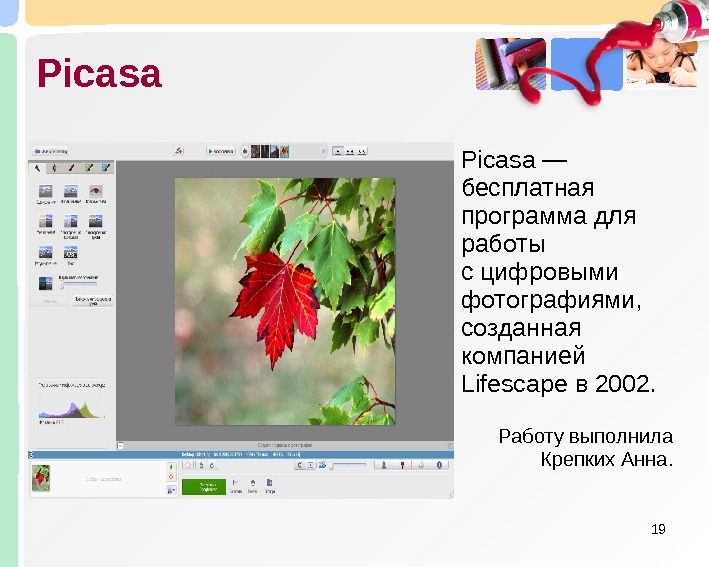Switch to single image view mode
The height and width of the screenshot is (567, 709).
338,151
